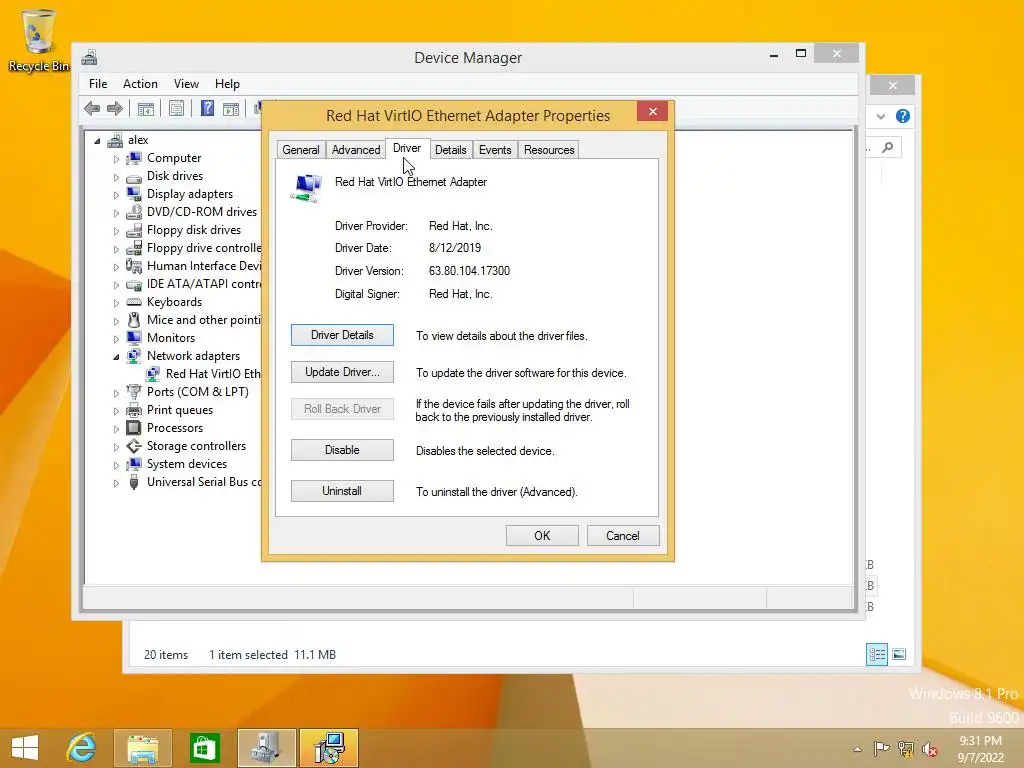Expand the Computer tree node
This screenshot has width=1024, height=768.
(116, 159)
